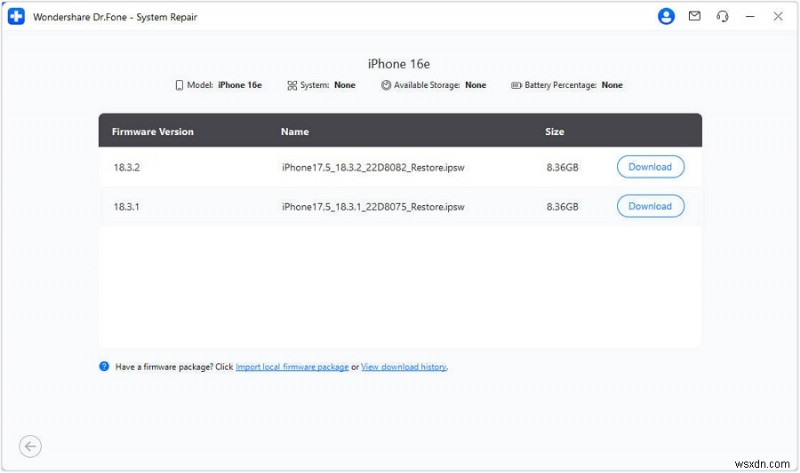This screenshot has width=800, height=473.
Task: Click the System value None
Action: 345,85
